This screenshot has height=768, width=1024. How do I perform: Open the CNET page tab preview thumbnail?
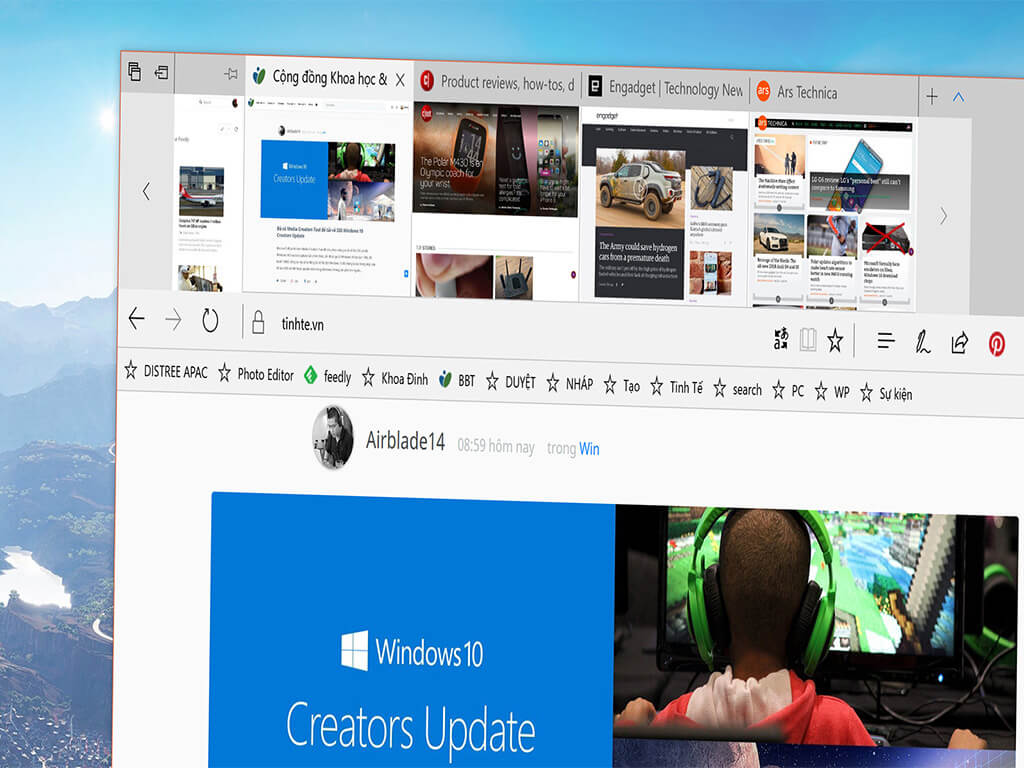click(x=496, y=200)
